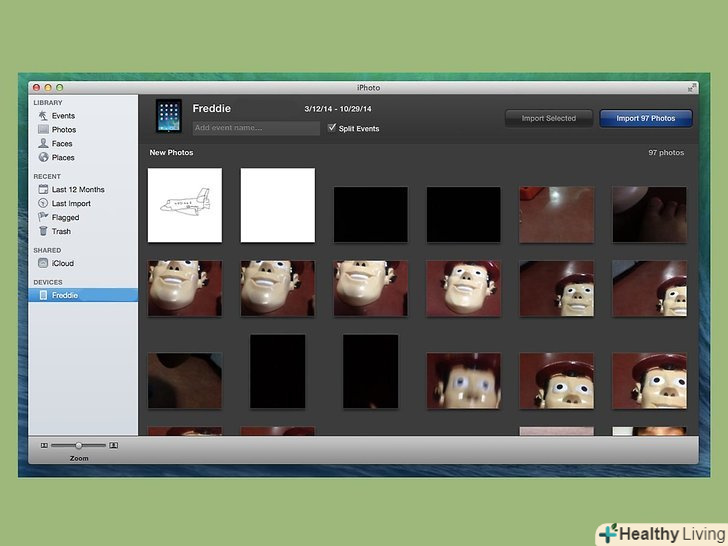Viewport: 728px width, 546px height.
Task: Select first black thumbnail in top row
Action: [x=370, y=214]
